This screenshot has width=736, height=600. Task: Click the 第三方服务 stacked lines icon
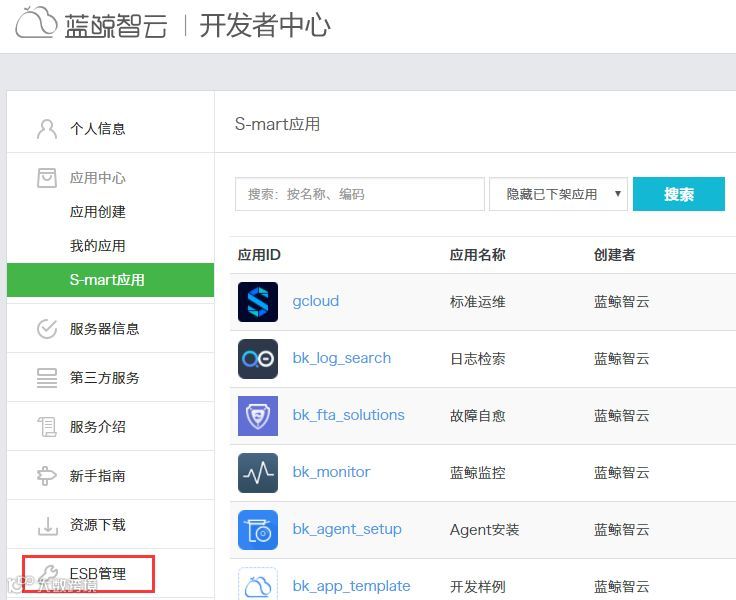pos(46,378)
